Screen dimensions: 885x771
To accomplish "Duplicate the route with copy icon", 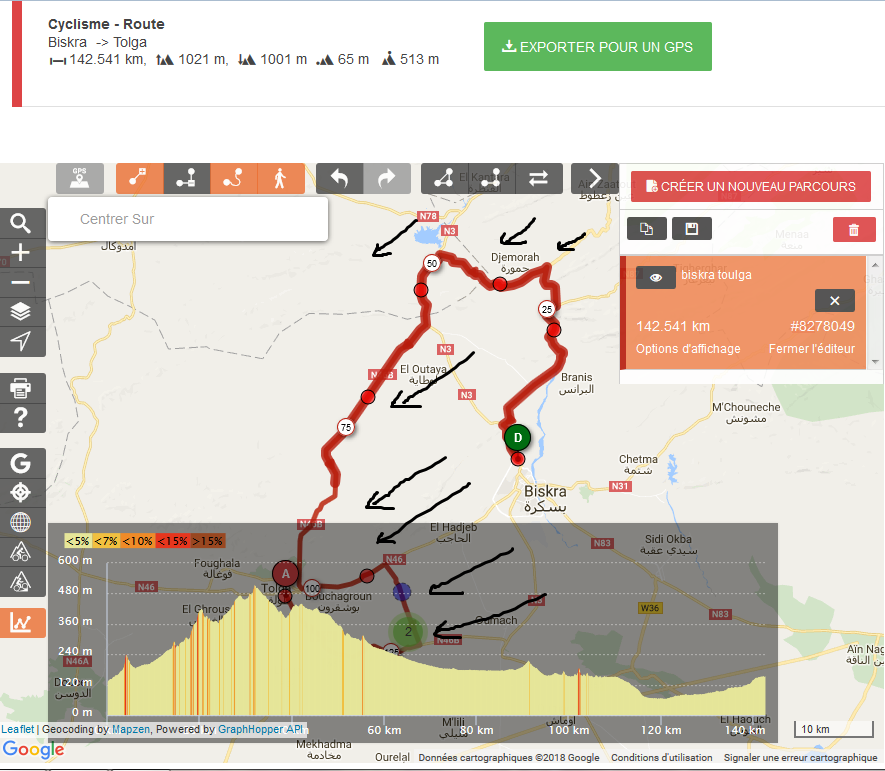I will click(x=647, y=229).
